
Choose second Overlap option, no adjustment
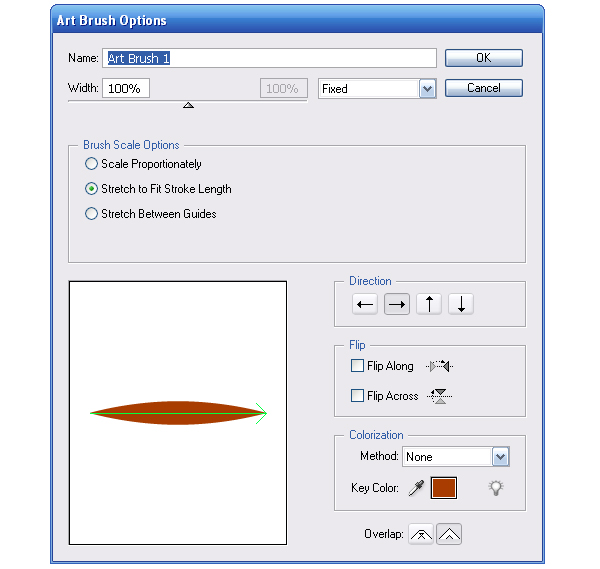point(449,534)
